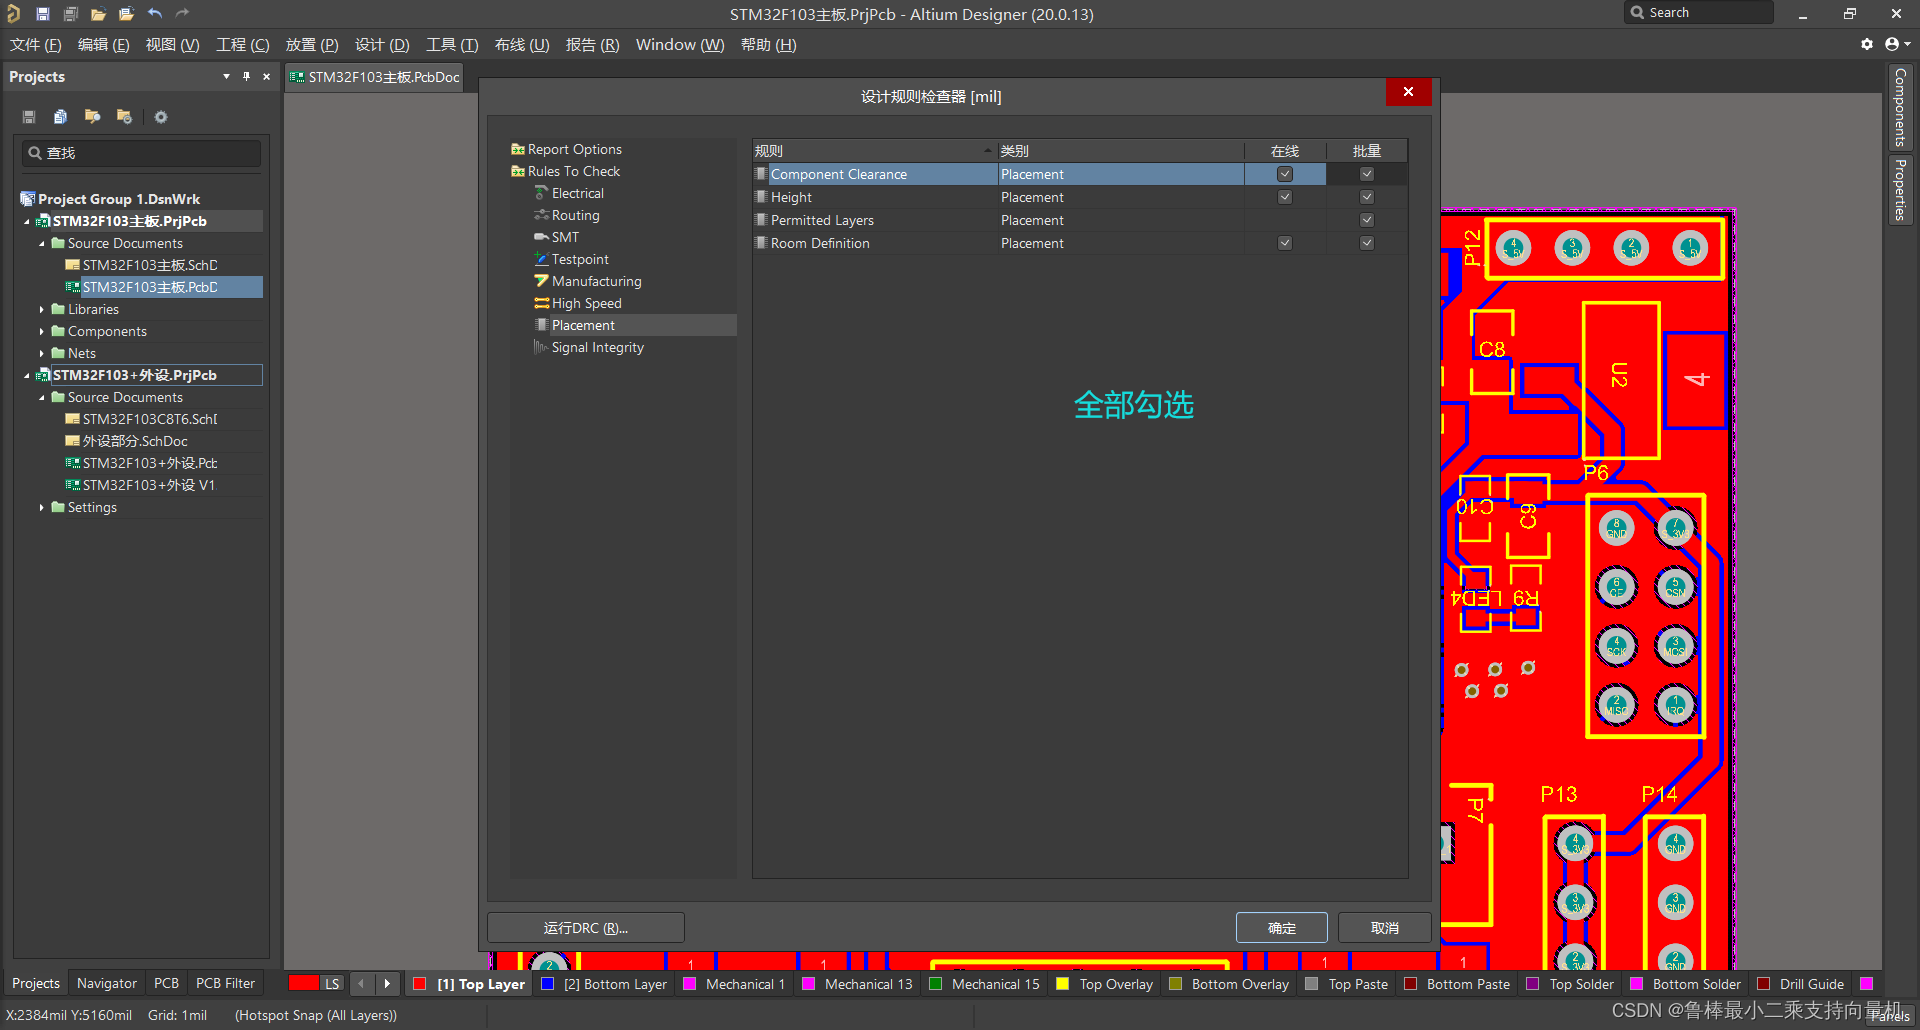Image resolution: width=1920 pixels, height=1030 pixels.
Task: Select Electrical rules category
Action: 577,193
